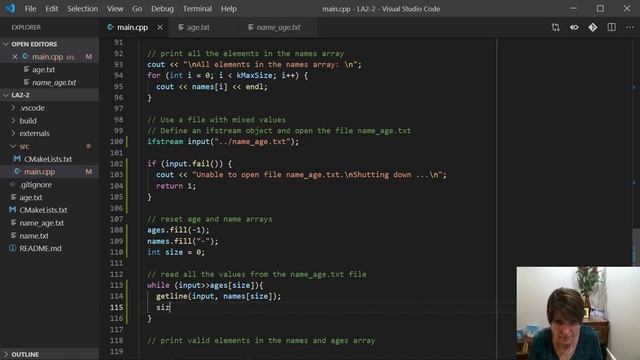Click the open changes eye icon
The image size is (640, 360).
574,27
